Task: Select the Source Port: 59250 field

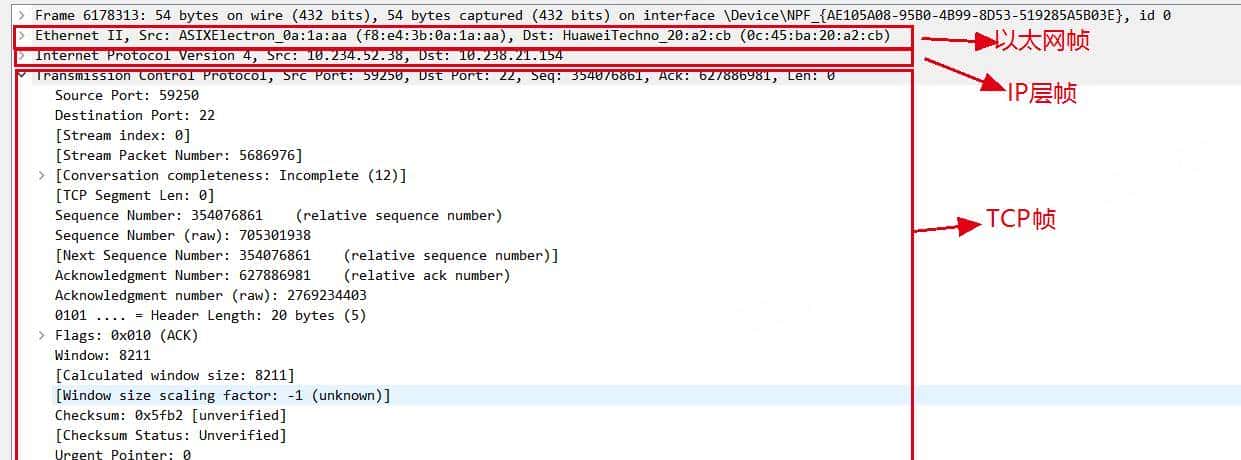Action: click(126, 96)
